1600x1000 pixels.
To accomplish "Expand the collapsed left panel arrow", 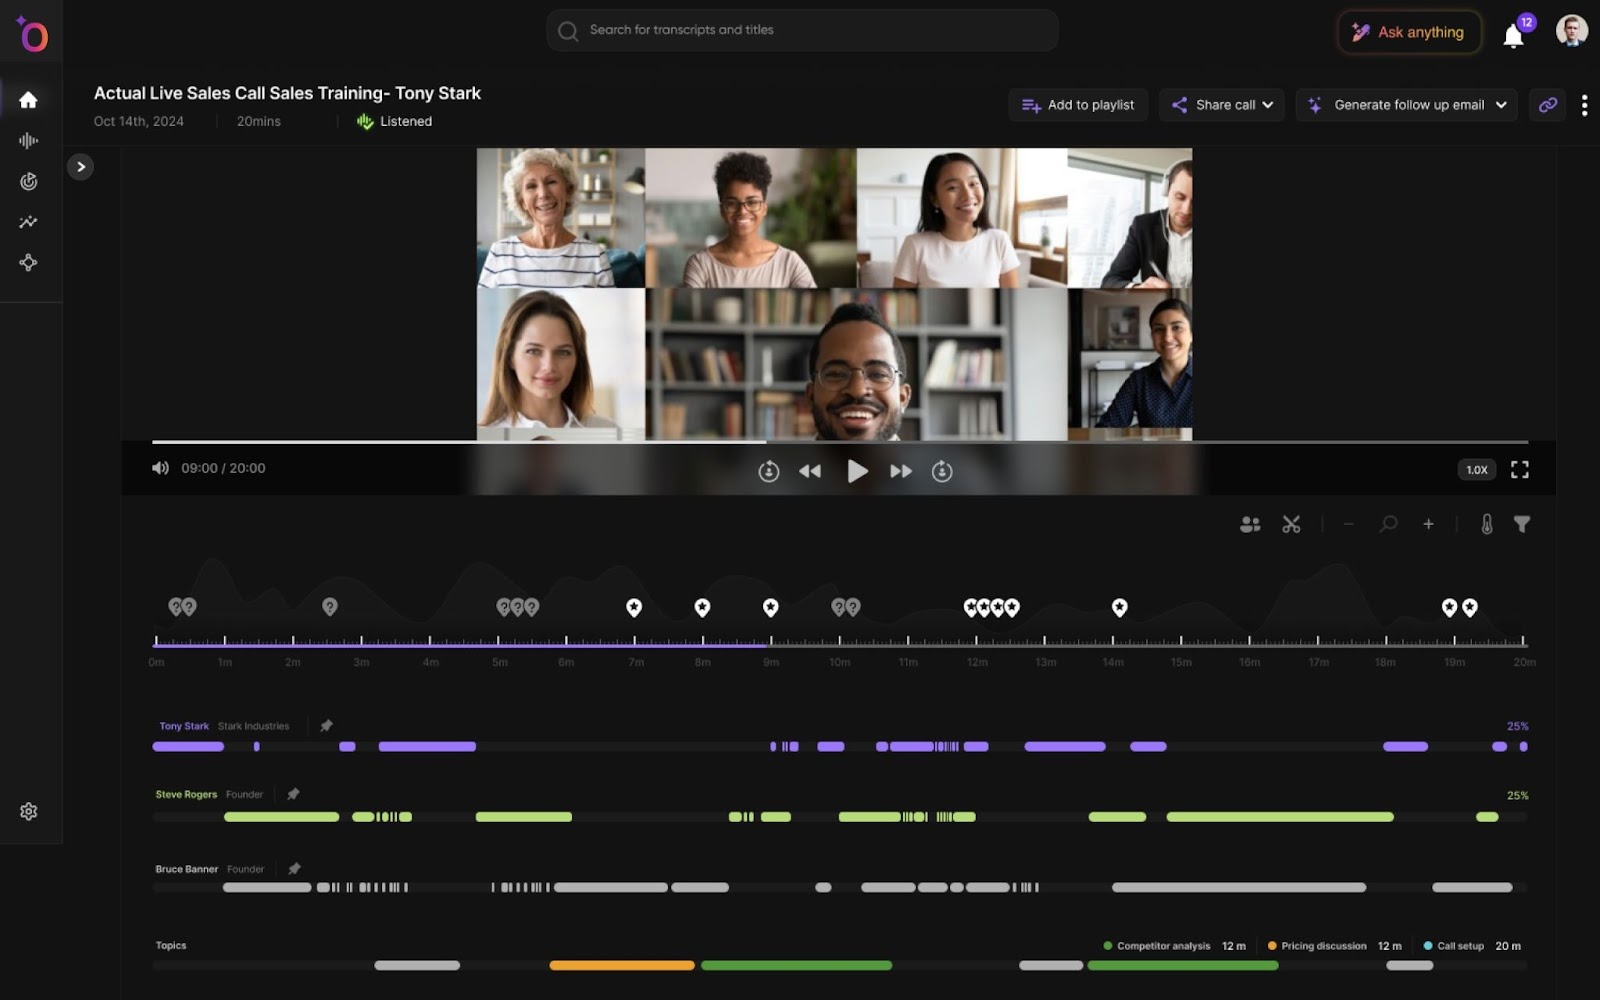I will coord(80,166).
